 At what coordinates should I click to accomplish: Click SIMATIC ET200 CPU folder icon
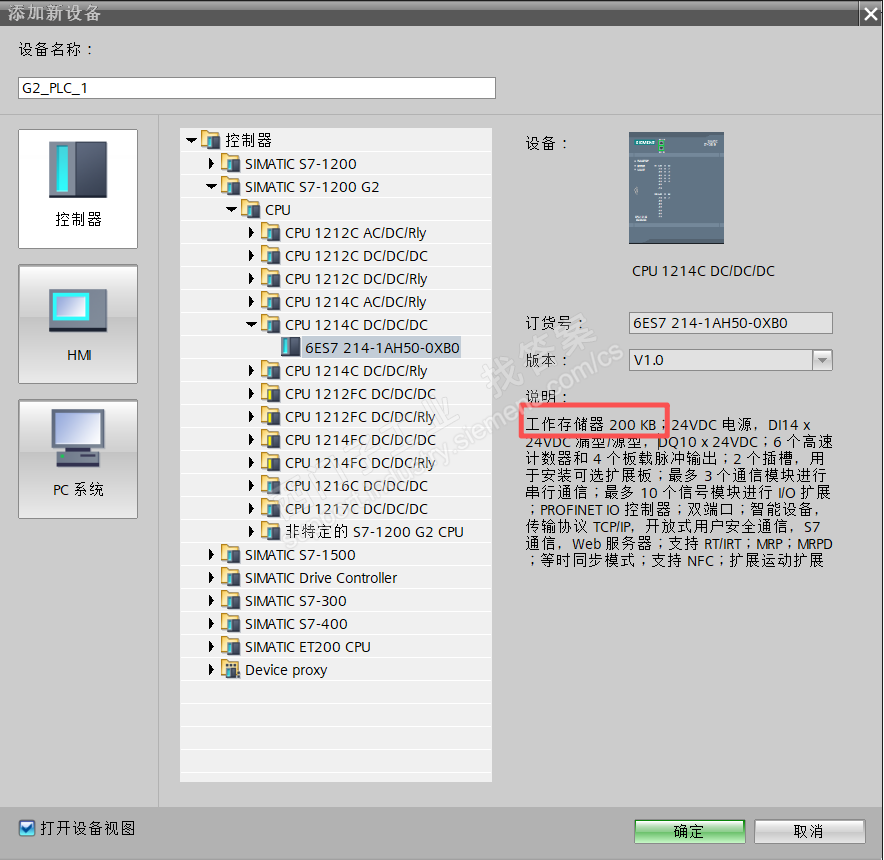231,646
